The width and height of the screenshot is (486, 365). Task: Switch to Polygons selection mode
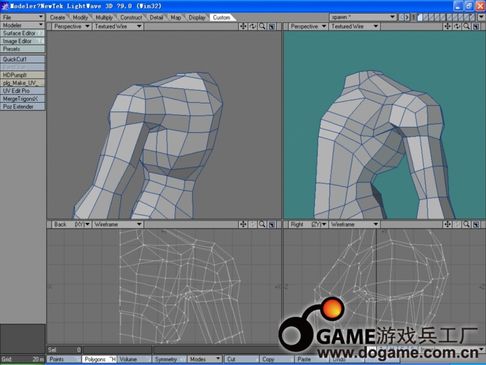coord(99,359)
